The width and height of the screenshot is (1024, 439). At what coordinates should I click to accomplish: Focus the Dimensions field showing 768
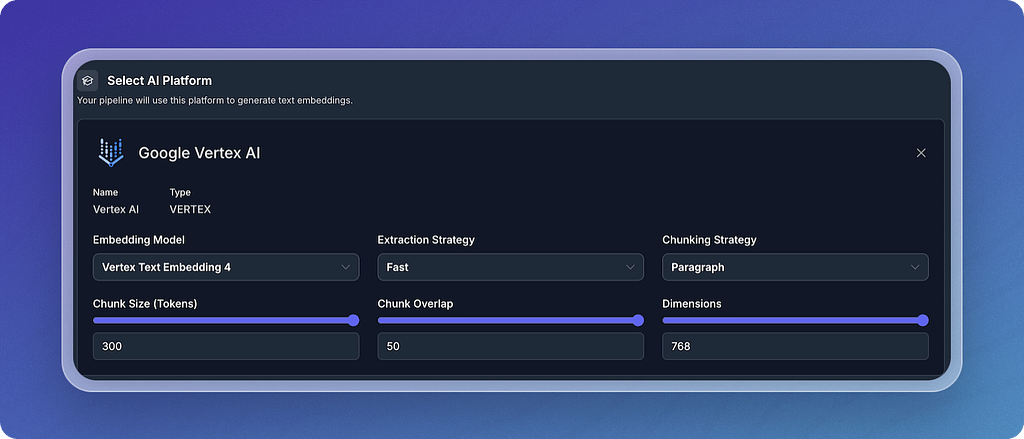(795, 346)
